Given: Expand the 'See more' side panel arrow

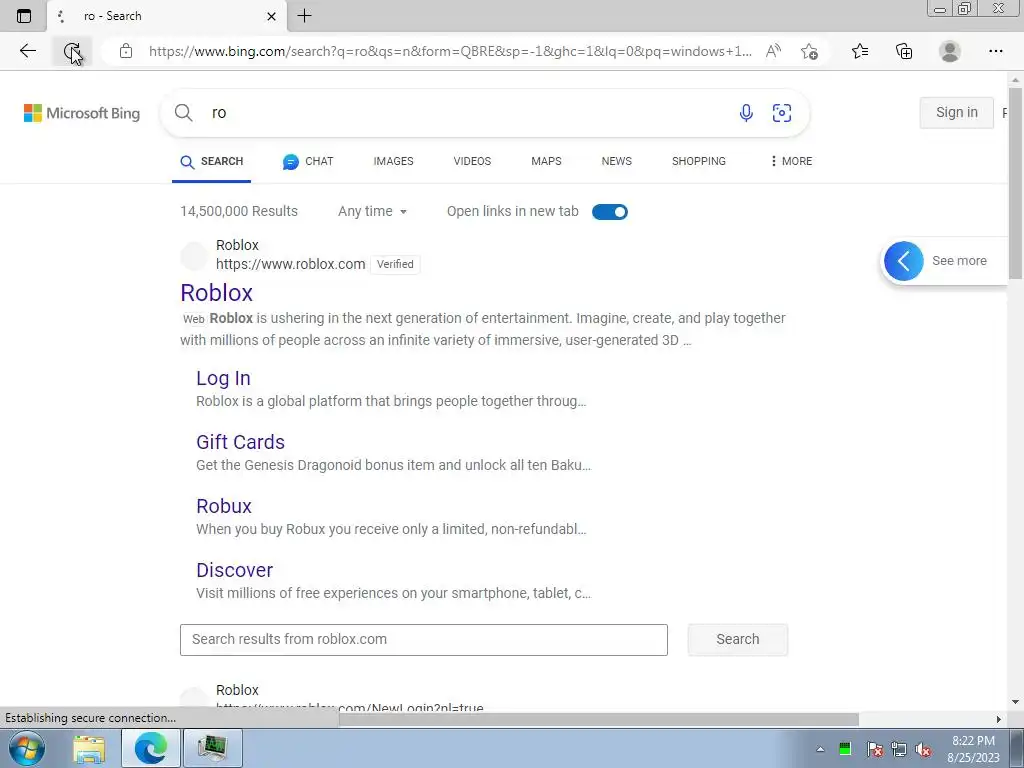Looking at the screenshot, I should coord(903,261).
